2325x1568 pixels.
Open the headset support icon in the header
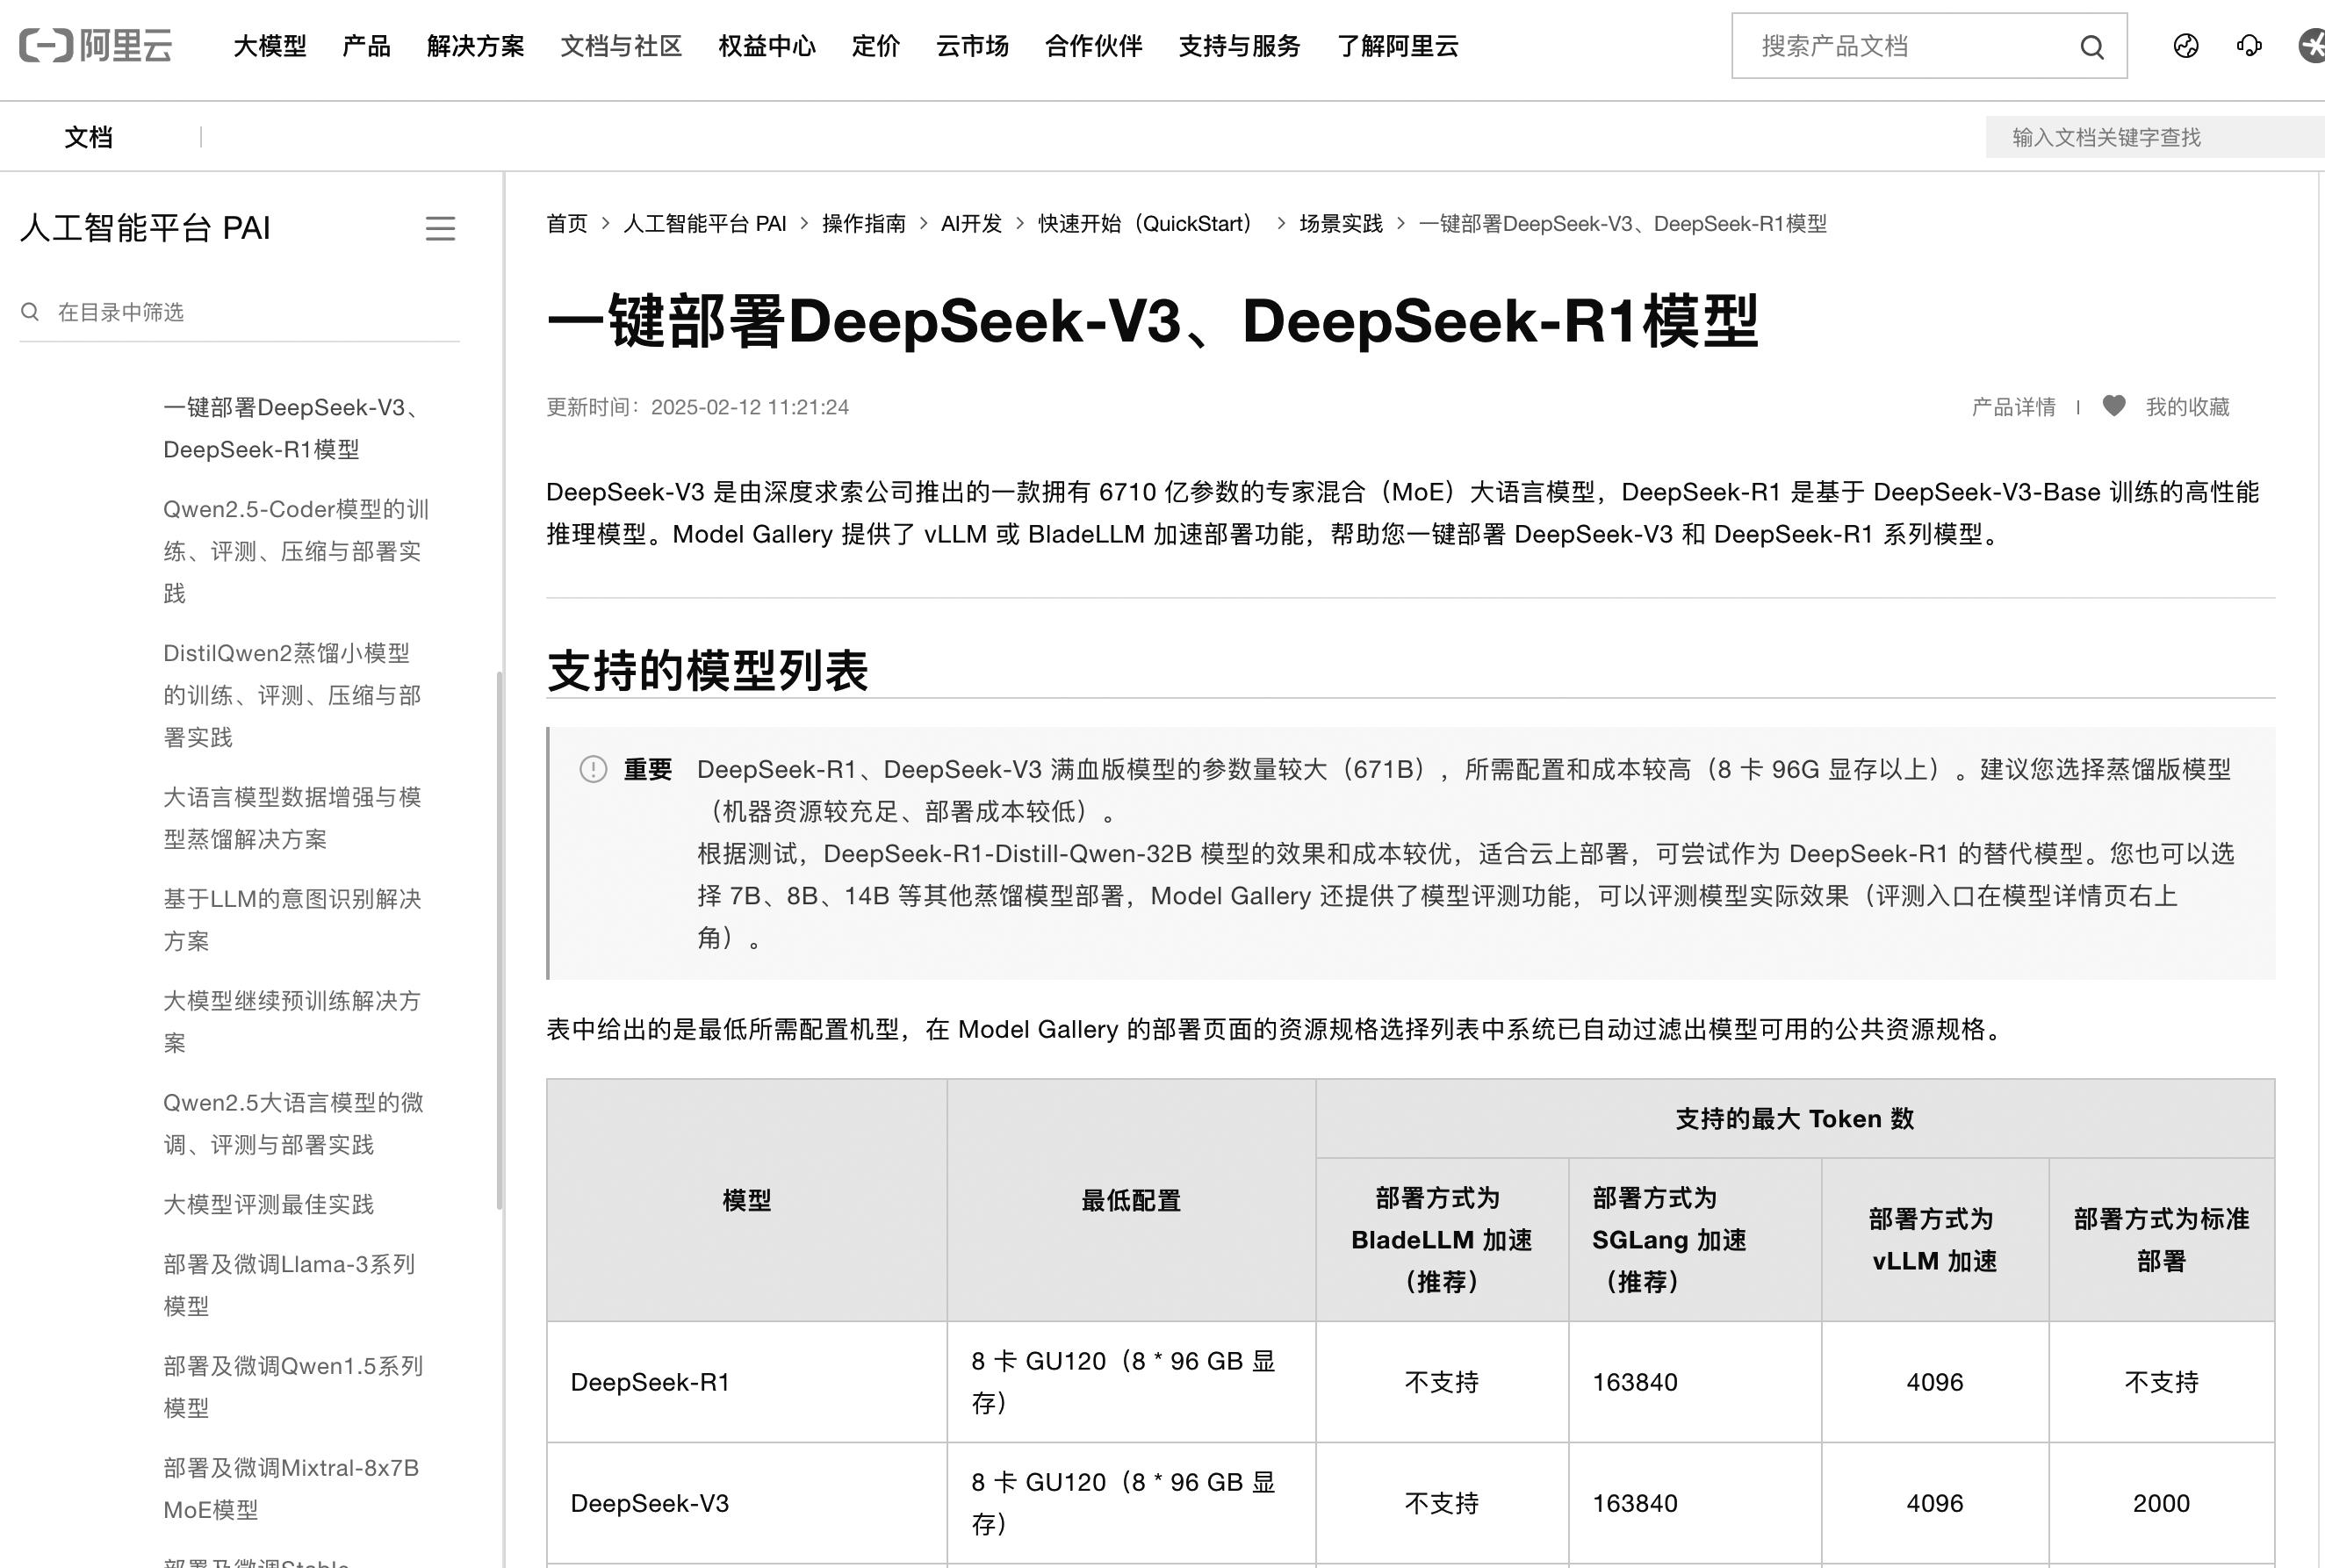[x=2249, y=46]
